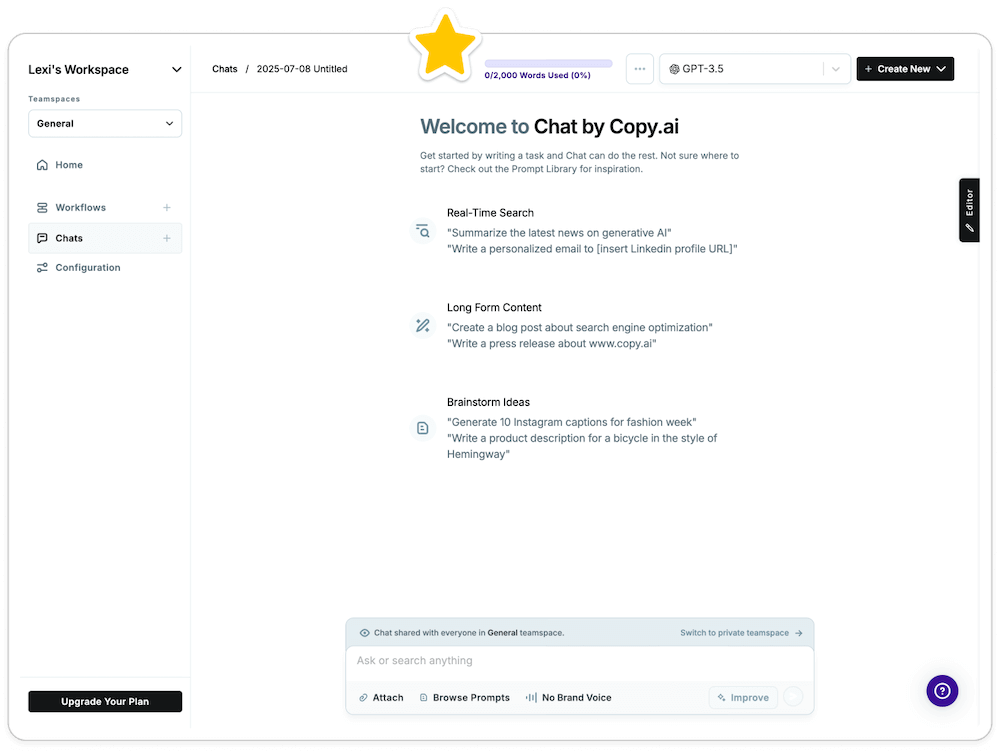This screenshot has width=1000, height=751.
Task: Click the Long Form Content heading
Action: tap(494, 307)
